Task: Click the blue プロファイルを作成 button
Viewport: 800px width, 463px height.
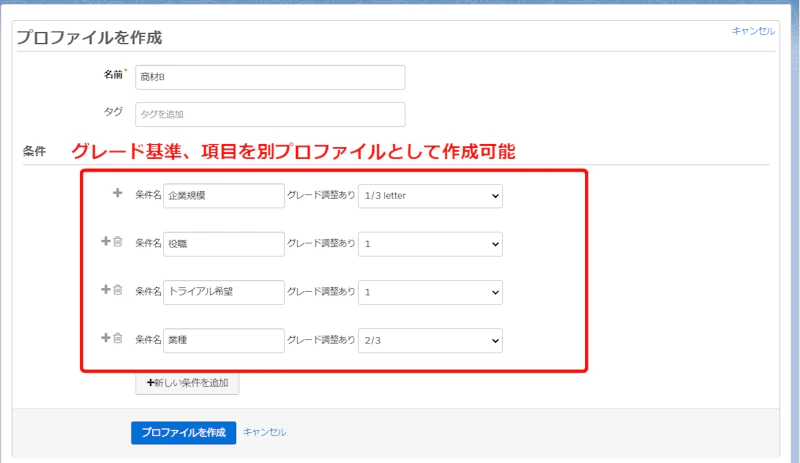Action: pos(184,432)
